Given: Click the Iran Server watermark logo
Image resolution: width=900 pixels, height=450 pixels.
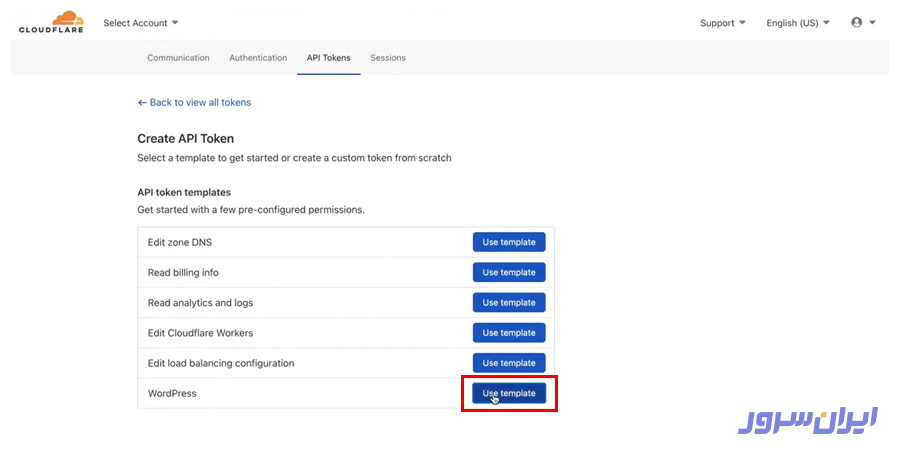Looking at the screenshot, I should pyautogui.click(x=808, y=420).
